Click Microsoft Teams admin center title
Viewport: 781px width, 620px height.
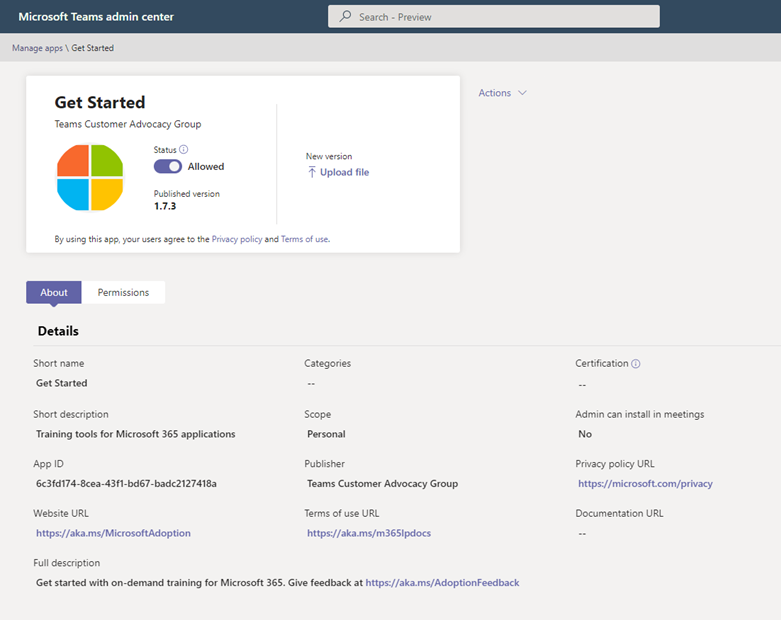click(96, 16)
